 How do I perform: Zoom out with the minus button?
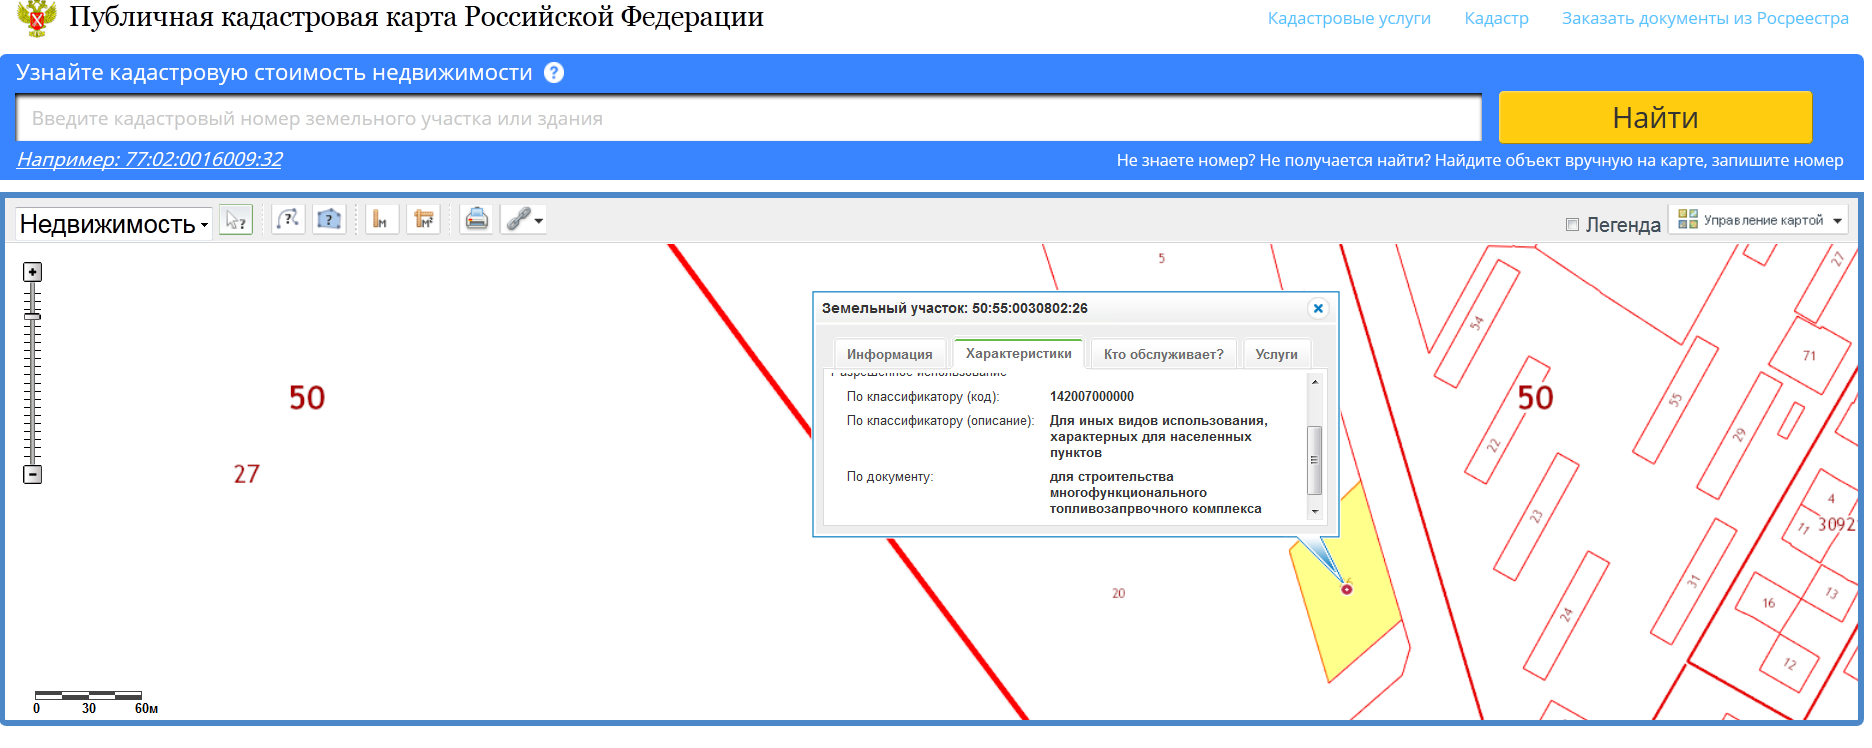point(33,474)
